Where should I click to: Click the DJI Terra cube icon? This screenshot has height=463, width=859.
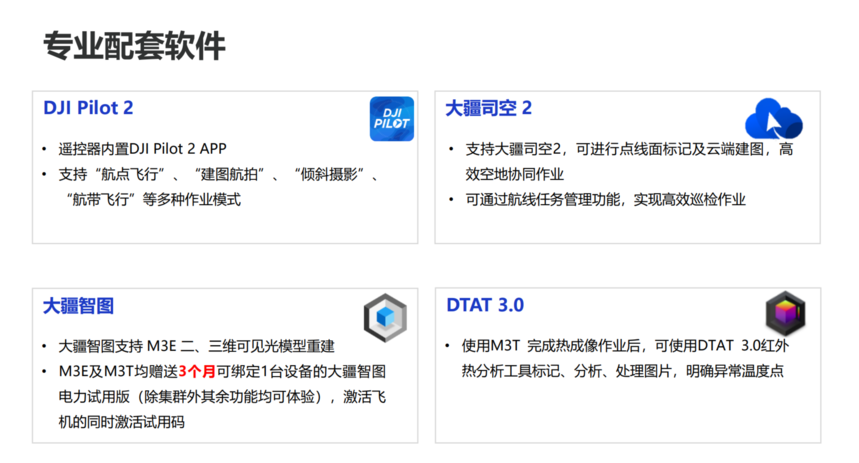pyautogui.click(x=385, y=318)
